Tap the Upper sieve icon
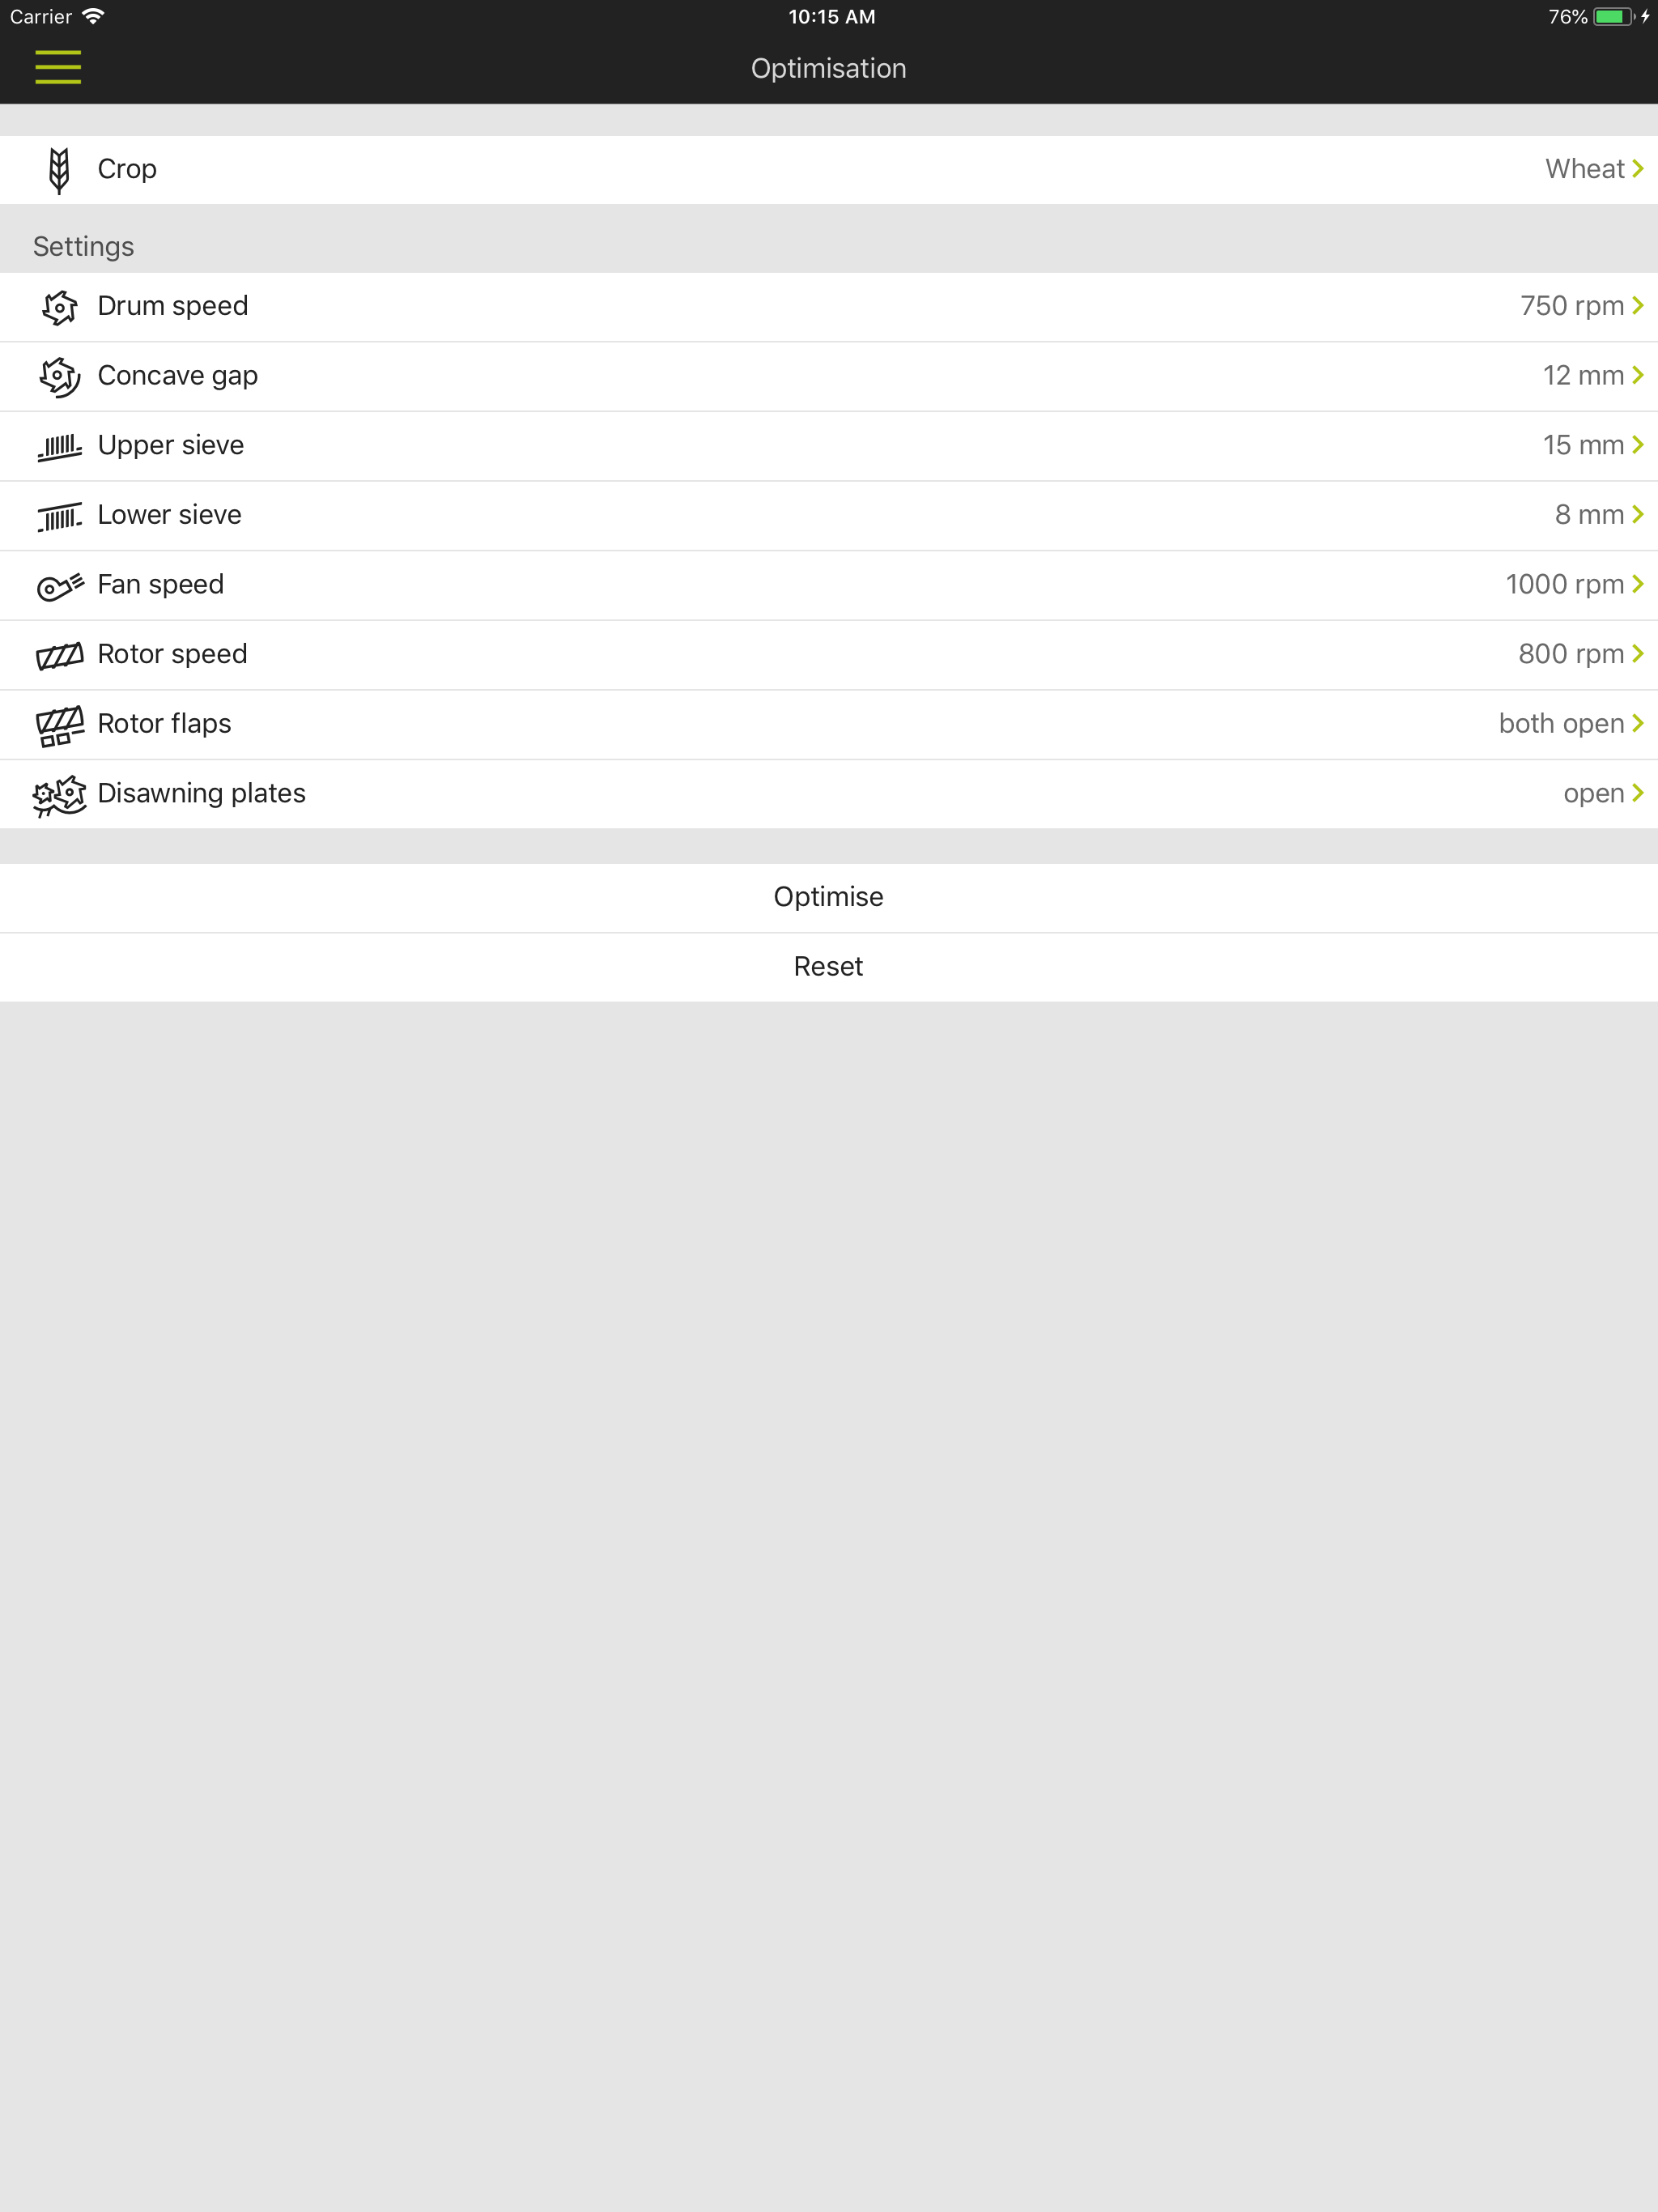Image resolution: width=1658 pixels, height=2212 pixels. (x=59, y=447)
